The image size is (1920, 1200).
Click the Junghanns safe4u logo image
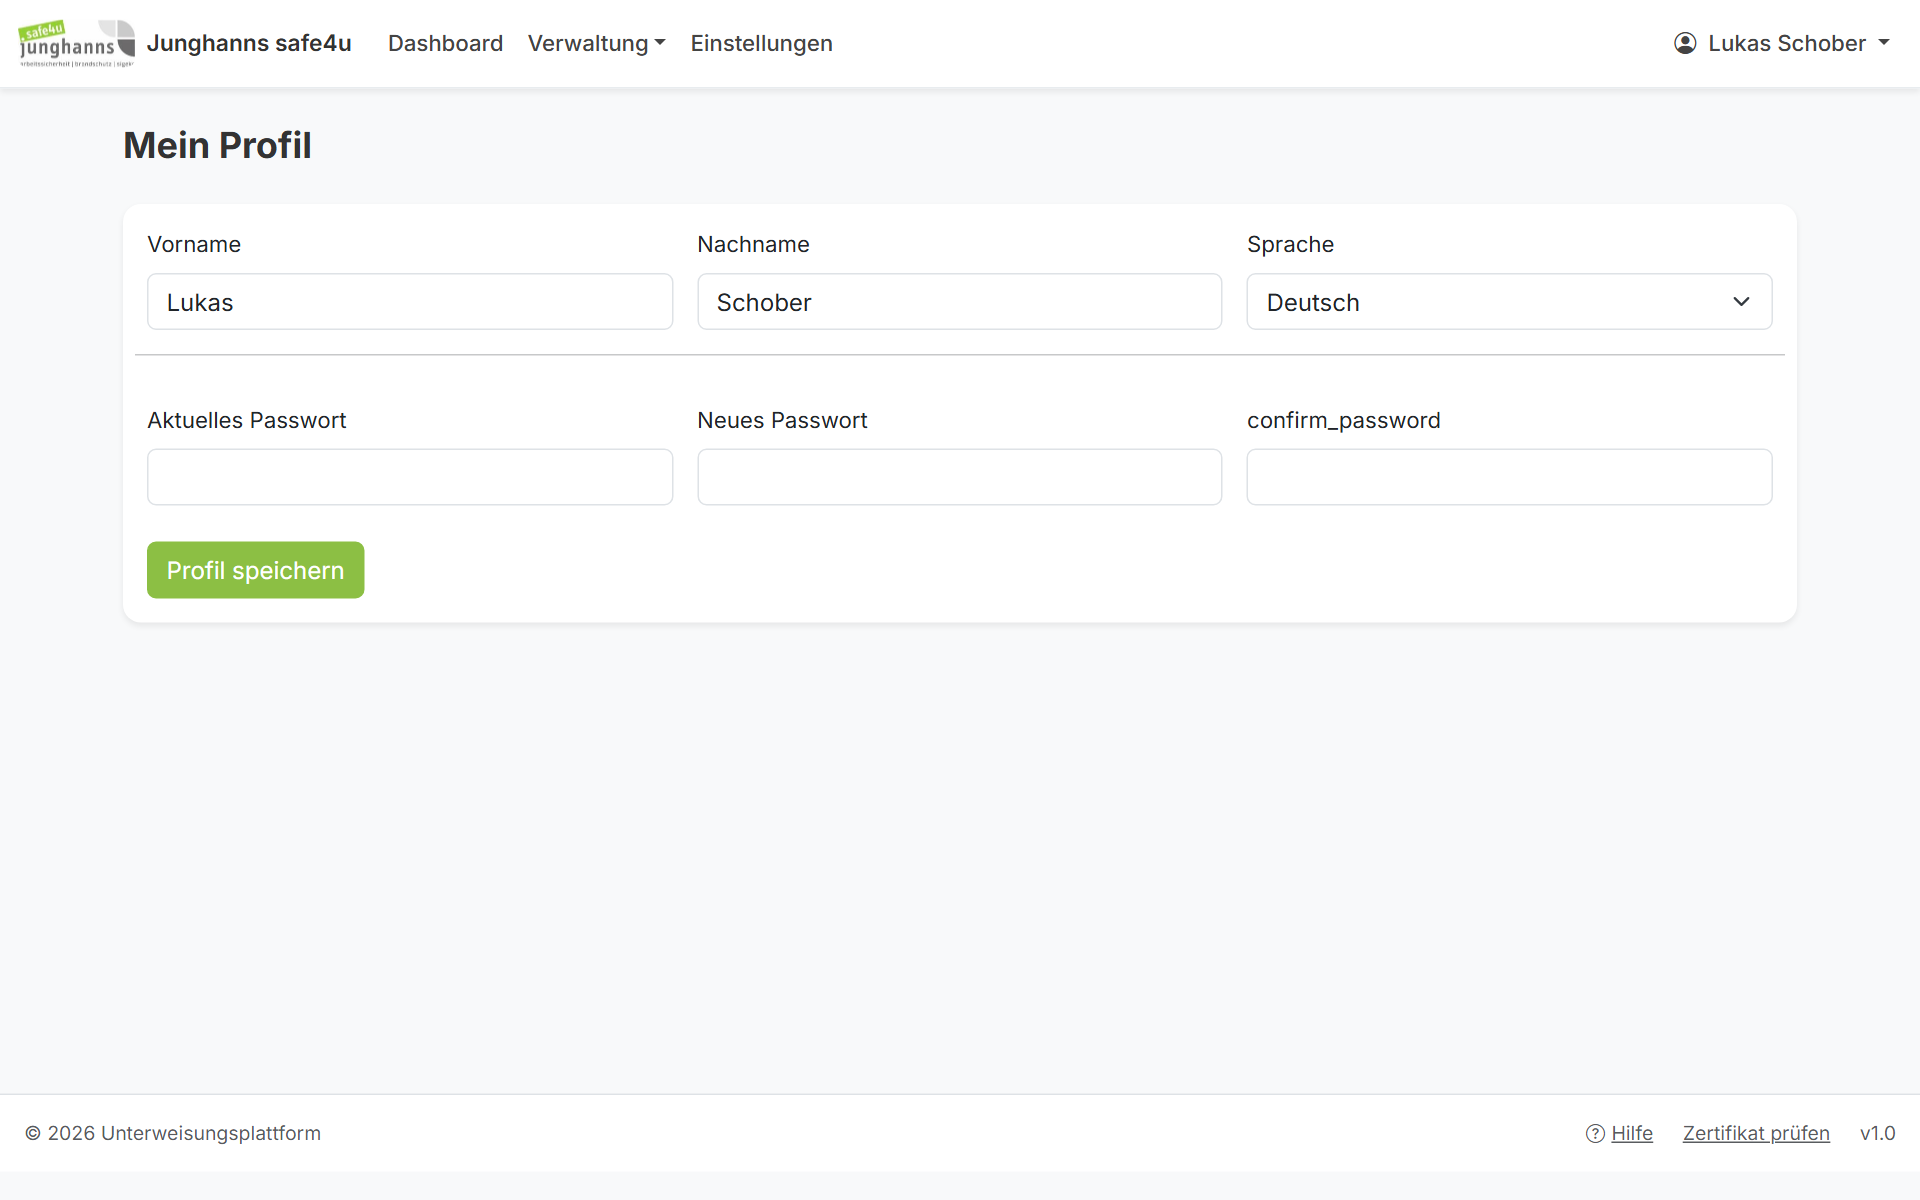[x=77, y=43]
